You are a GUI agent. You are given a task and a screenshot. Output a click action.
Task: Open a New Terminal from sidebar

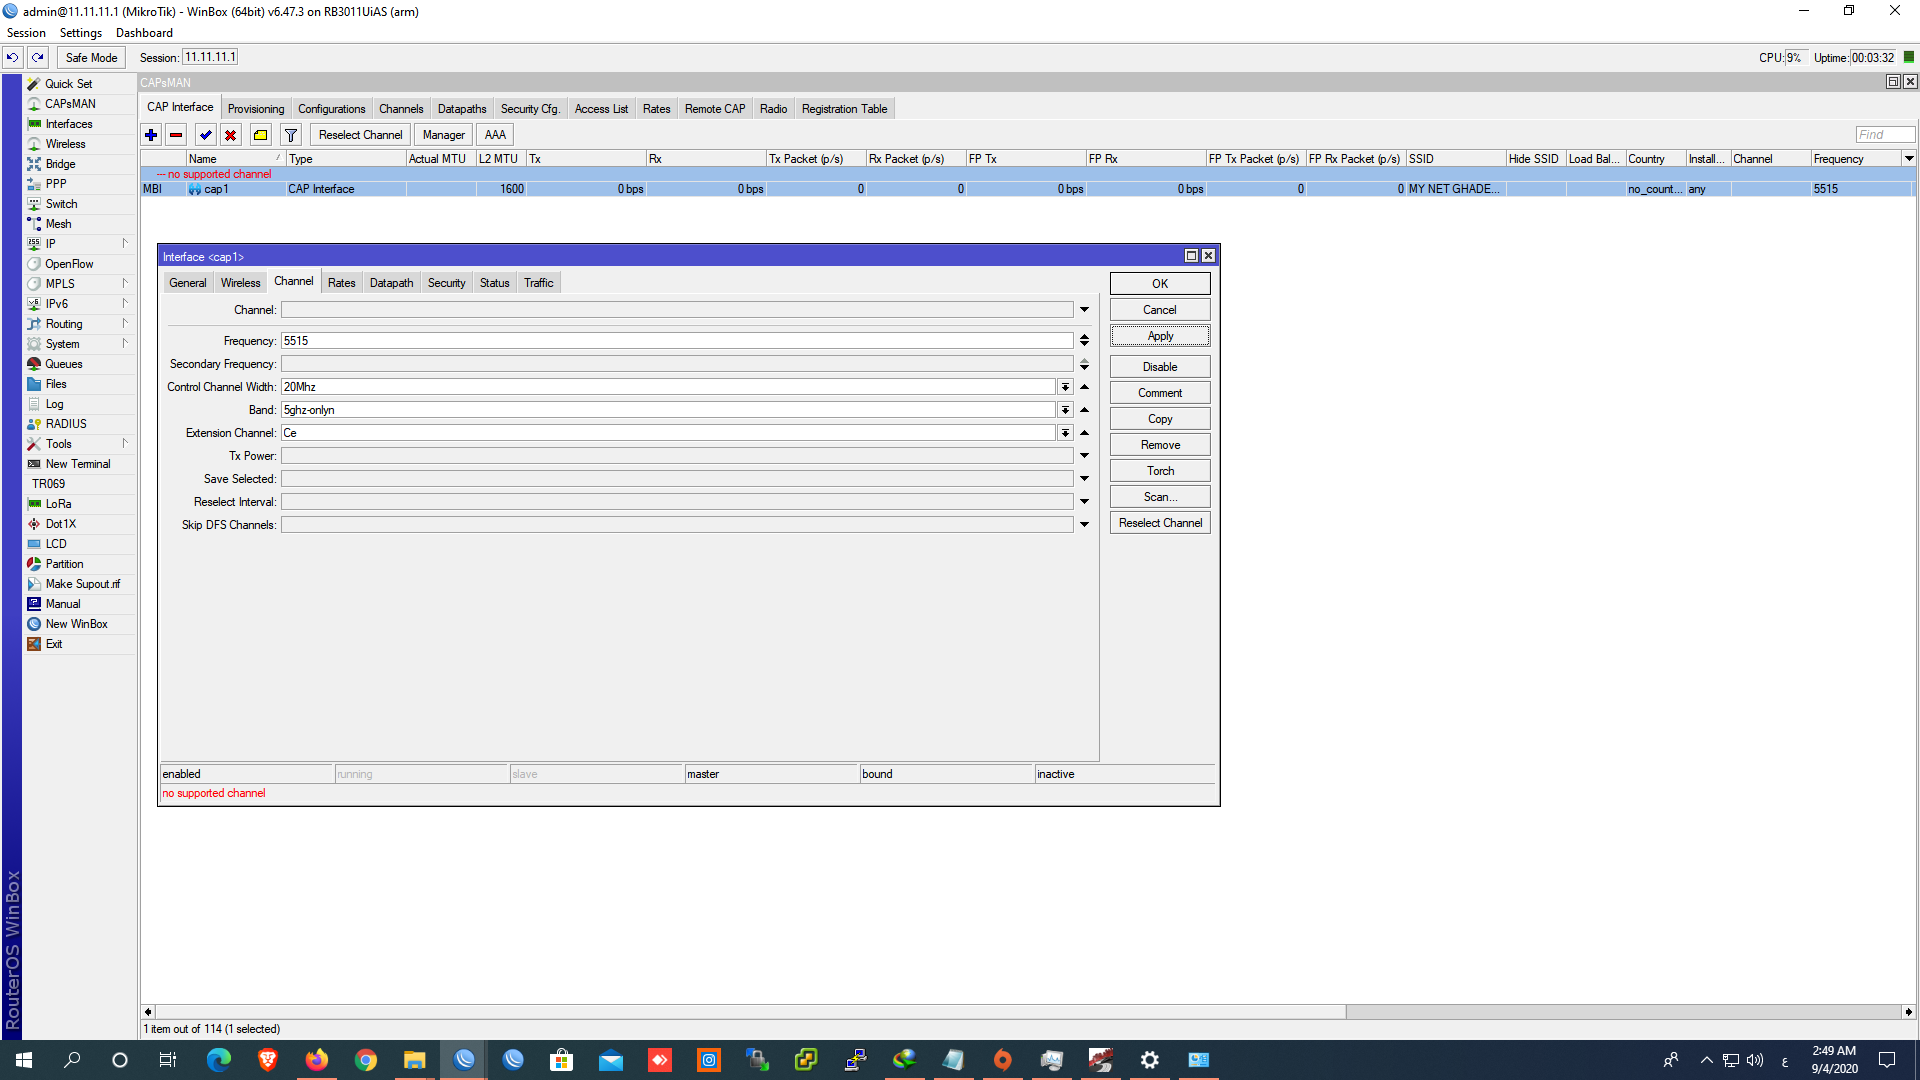[77, 463]
